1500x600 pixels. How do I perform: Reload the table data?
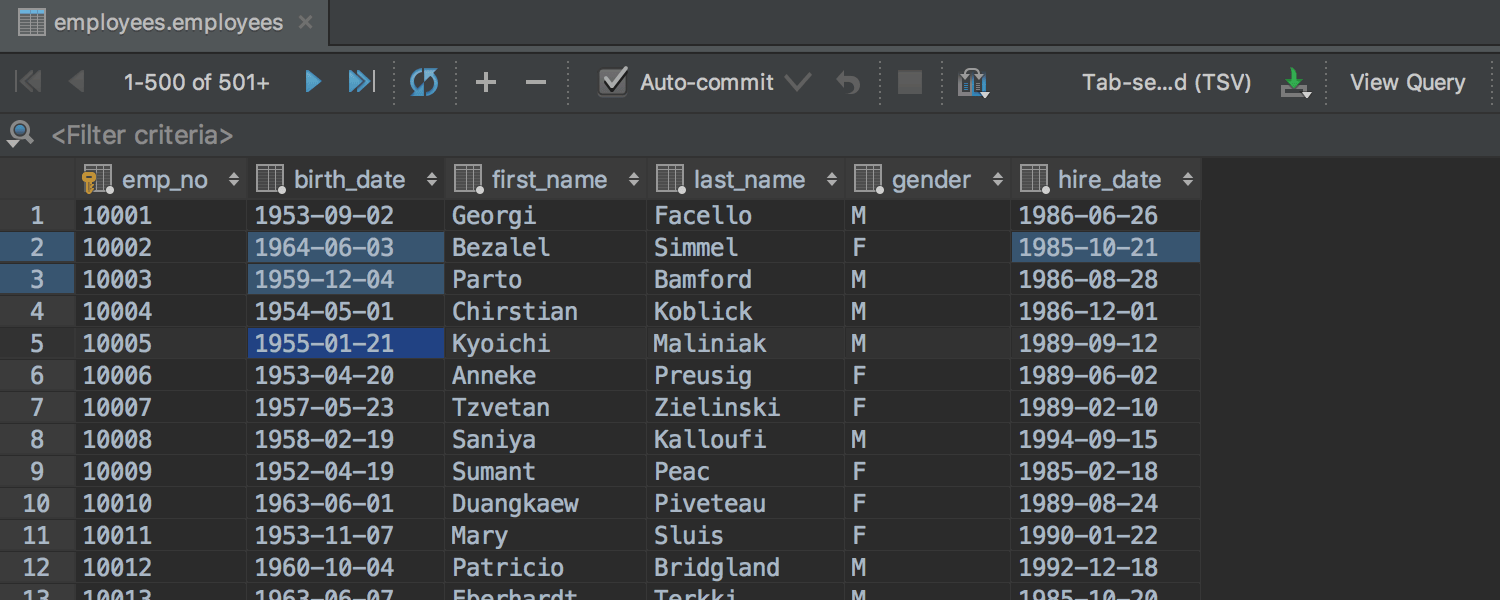pyautogui.click(x=424, y=82)
